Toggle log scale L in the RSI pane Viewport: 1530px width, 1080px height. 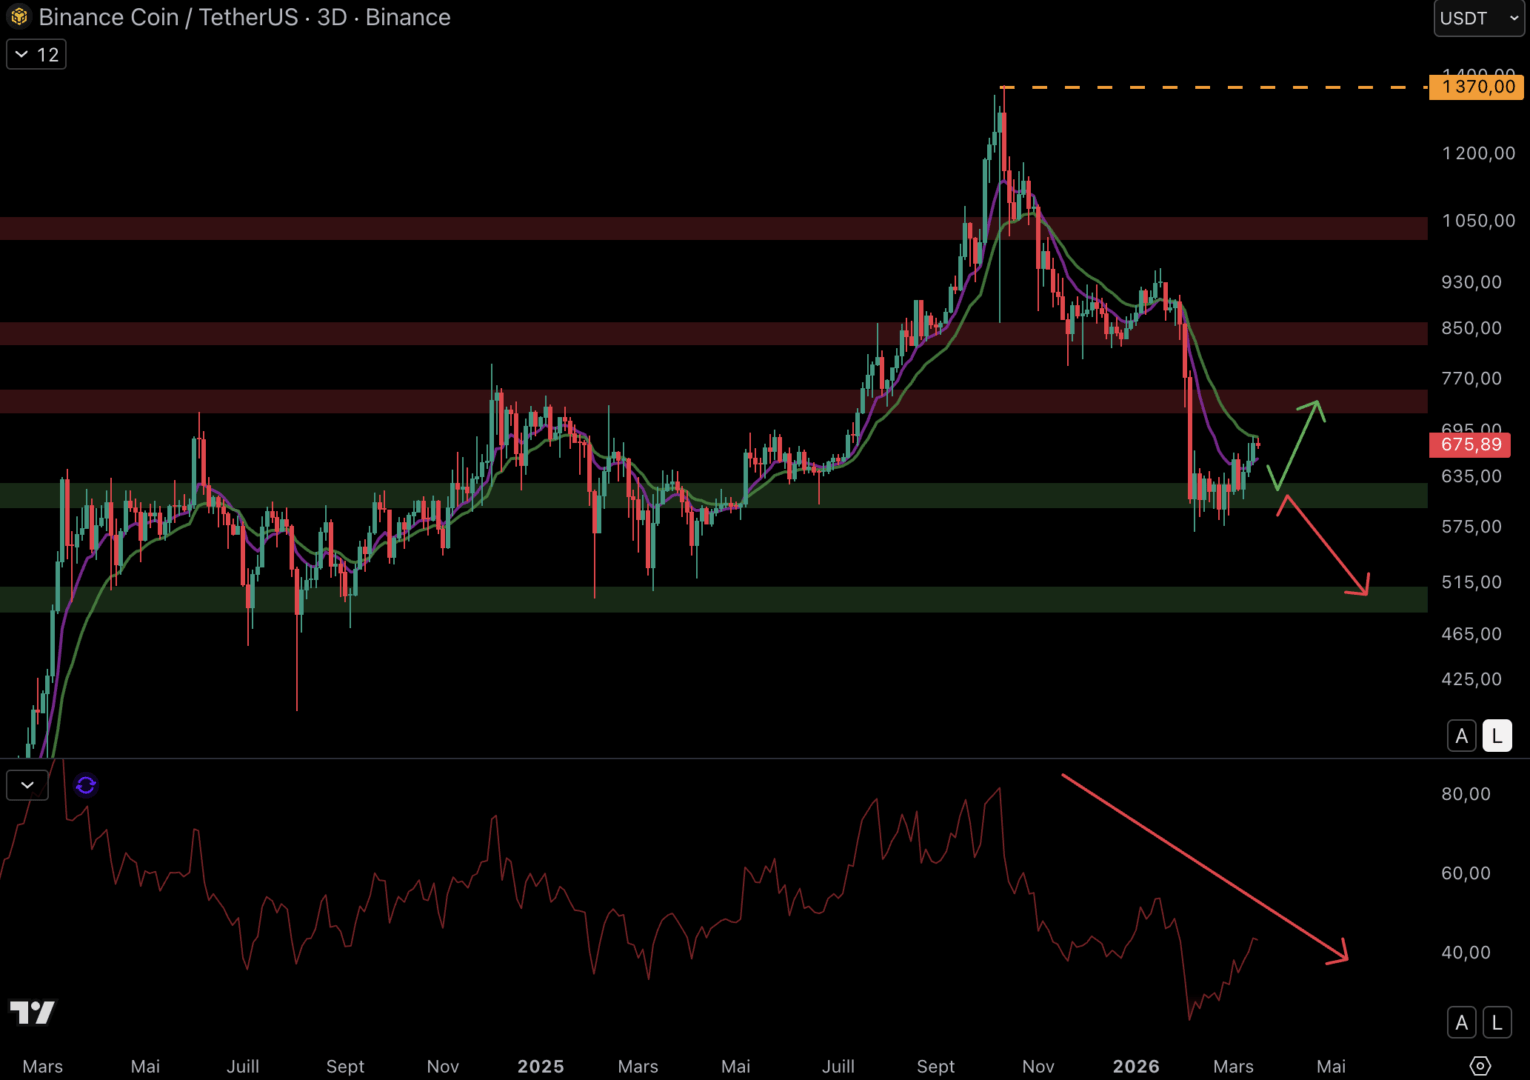(x=1496, y=1022)
